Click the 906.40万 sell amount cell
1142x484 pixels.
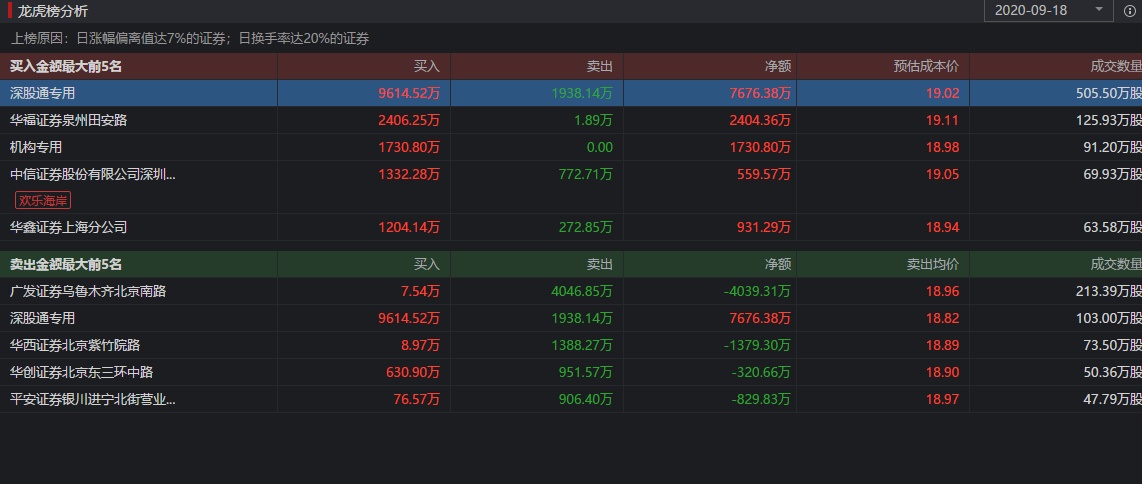[x=586, y=399]
